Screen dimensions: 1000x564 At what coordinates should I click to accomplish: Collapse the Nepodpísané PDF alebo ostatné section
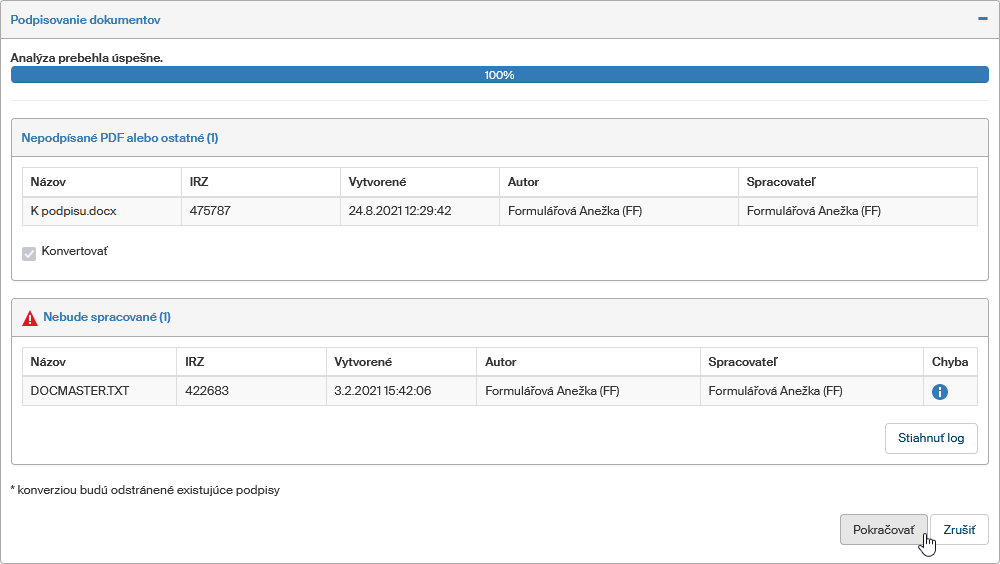[120, 138]
